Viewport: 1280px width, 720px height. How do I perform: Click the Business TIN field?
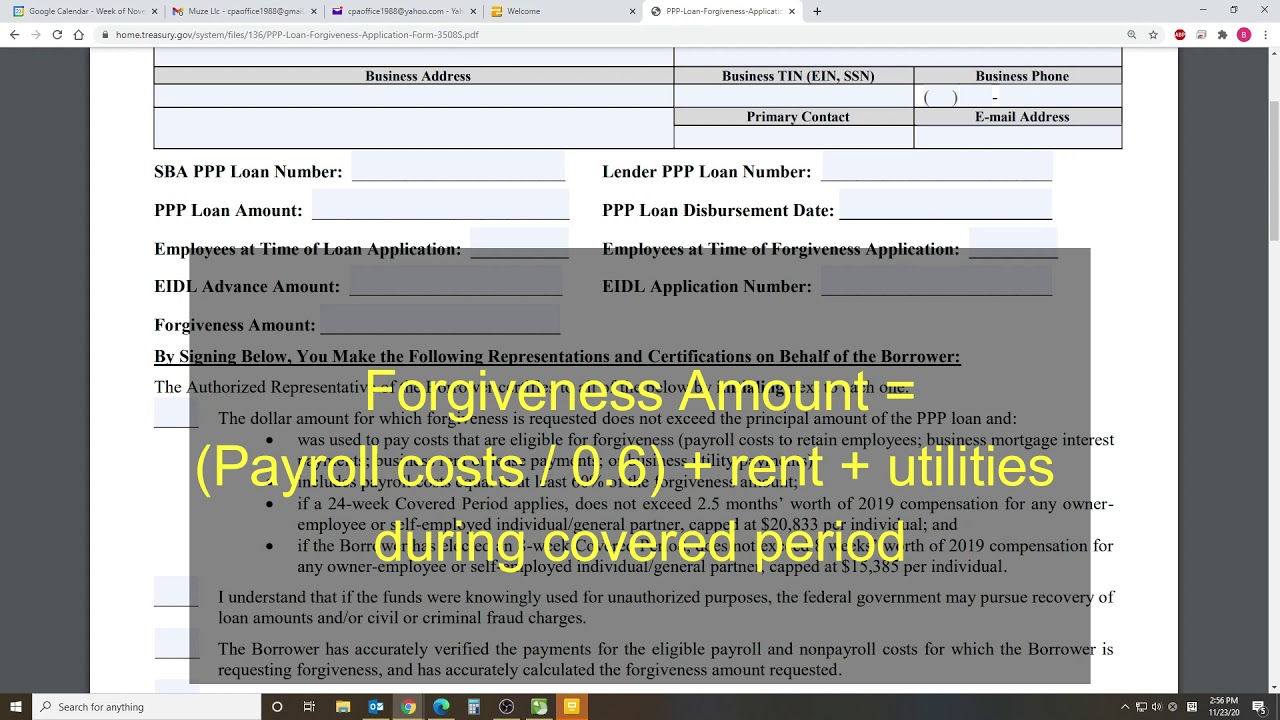(x=793, y=96)
